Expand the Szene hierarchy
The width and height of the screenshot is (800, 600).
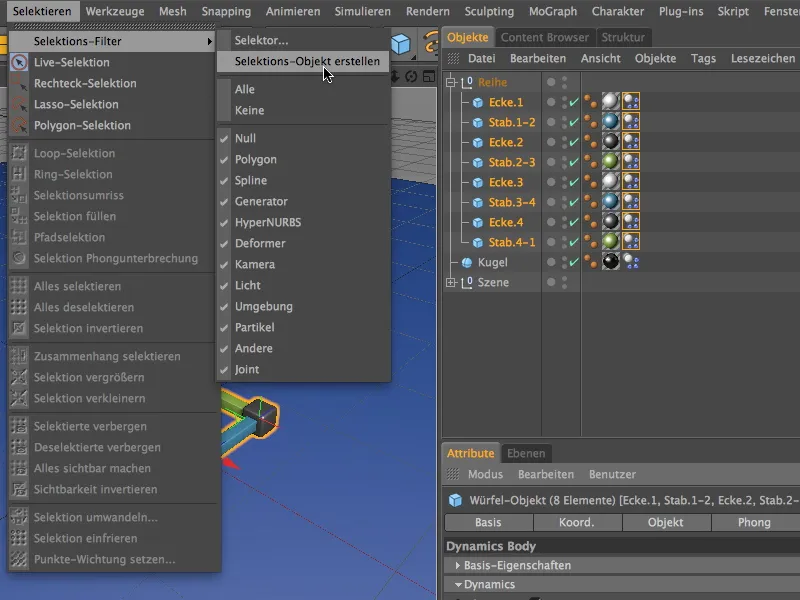tap(451, 282)
